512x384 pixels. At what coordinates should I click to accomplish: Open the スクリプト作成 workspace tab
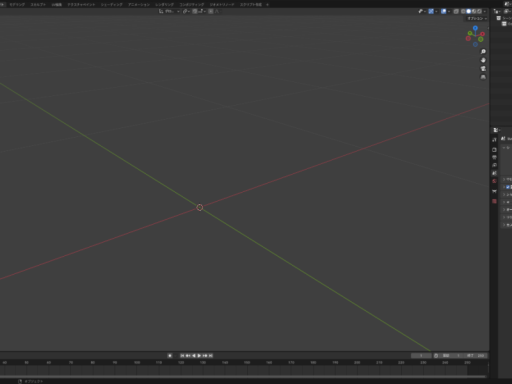coord(251,5)
